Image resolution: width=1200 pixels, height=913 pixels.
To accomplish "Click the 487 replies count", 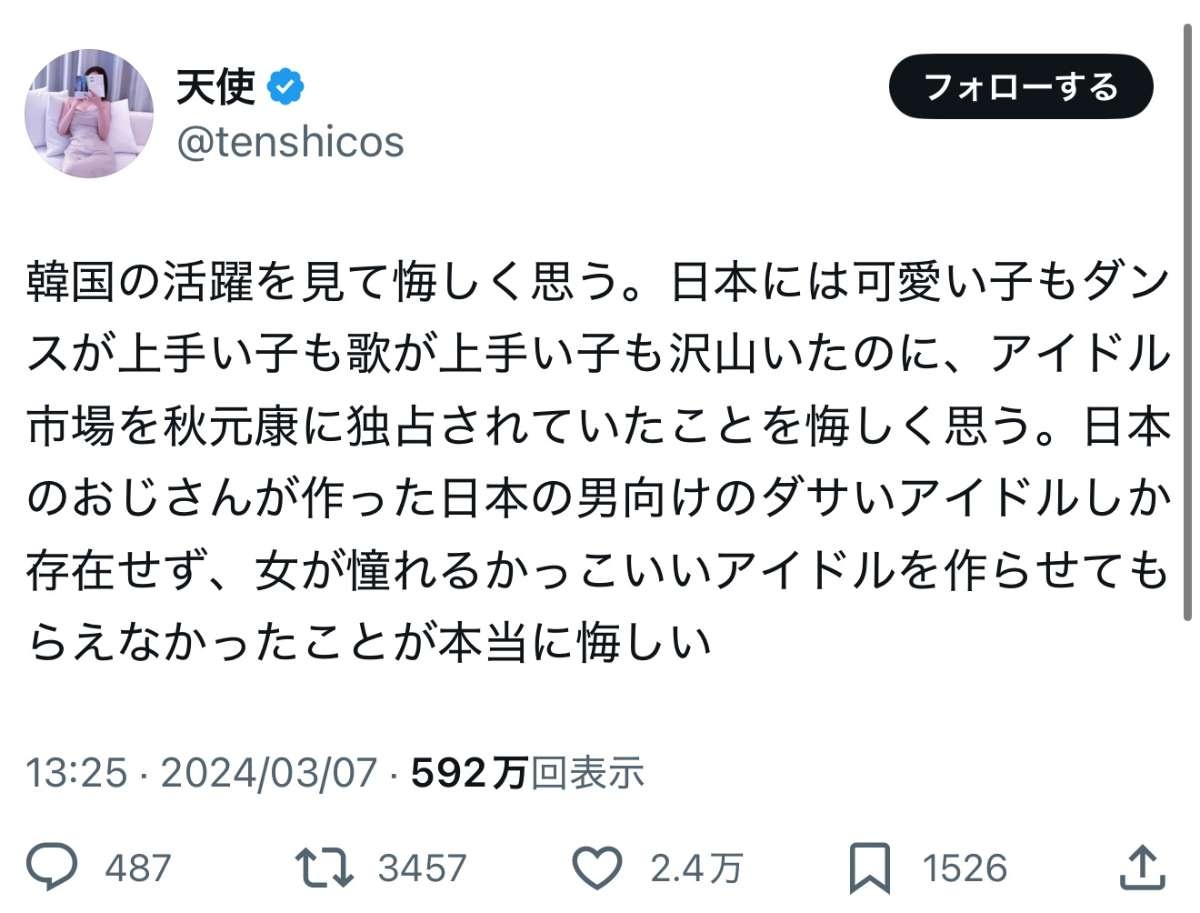I will tap(137, 868).
